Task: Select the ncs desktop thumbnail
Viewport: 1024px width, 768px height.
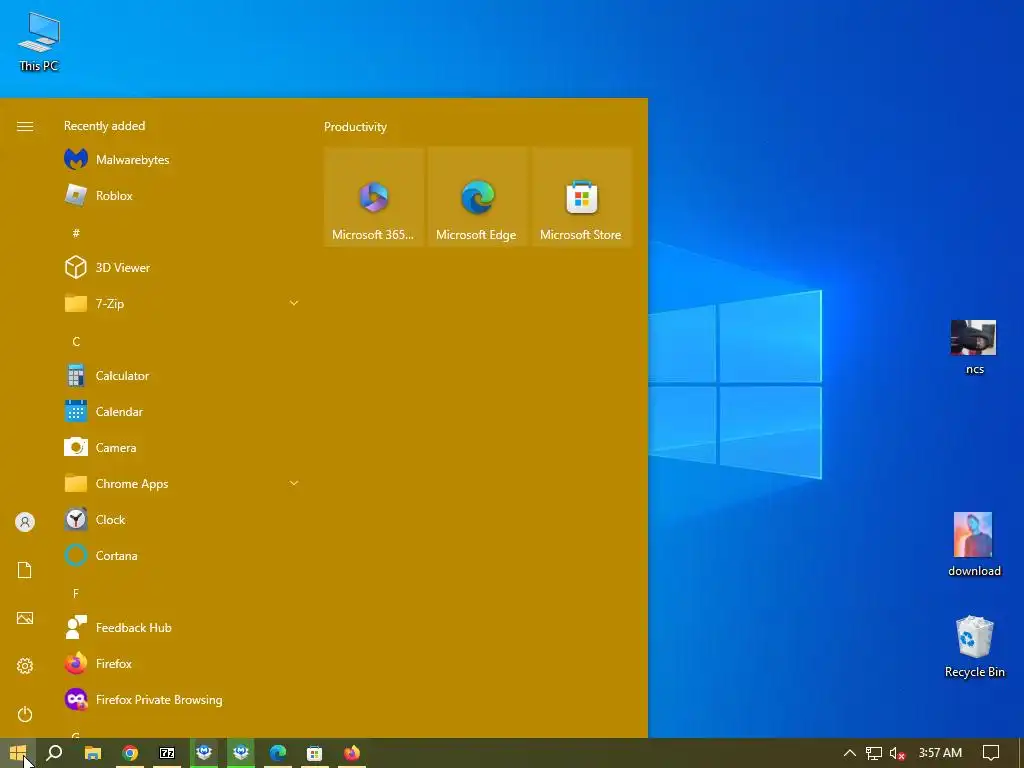Action: click(974, 347)
